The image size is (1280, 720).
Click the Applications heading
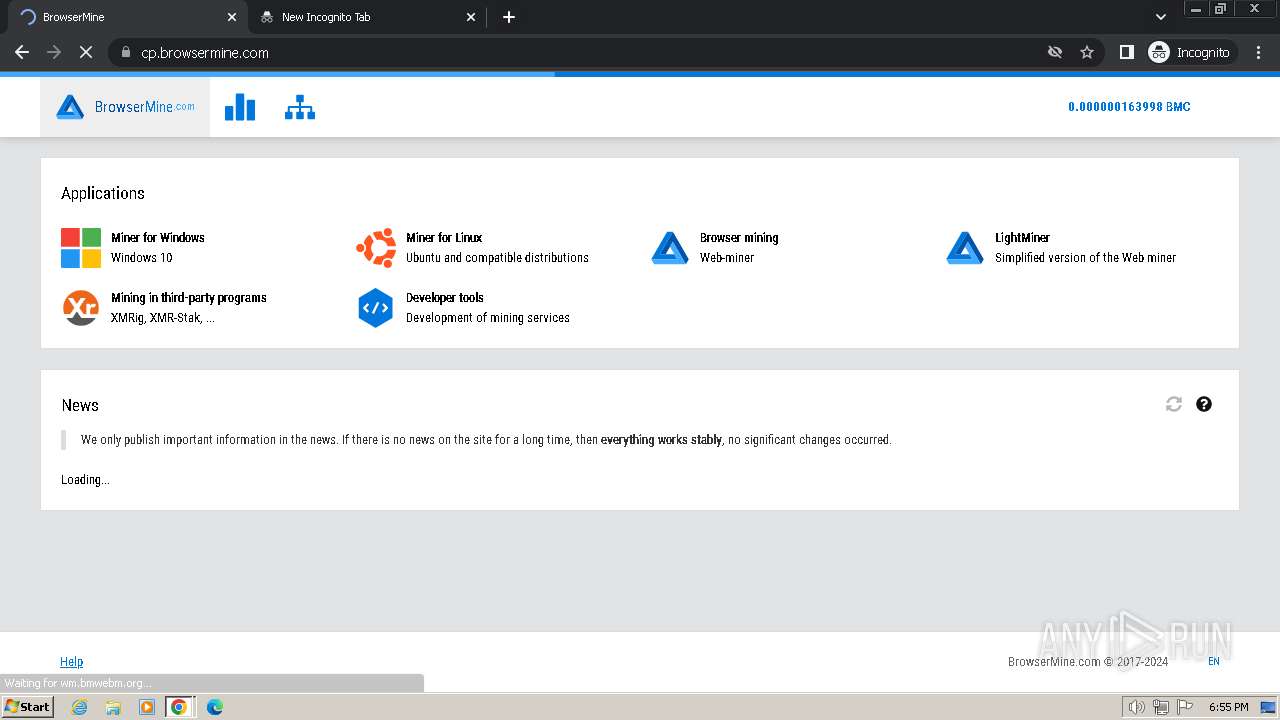pyautogui.click(x=103, y=193)
